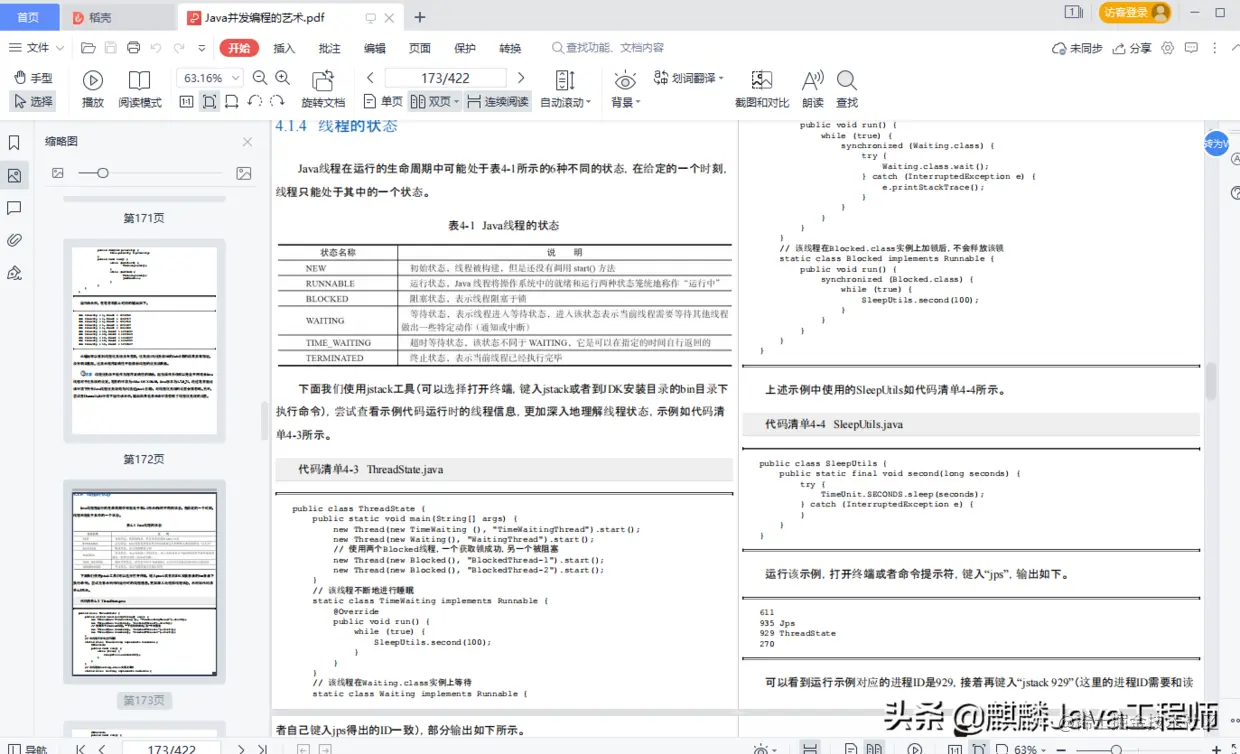Close the Java并发编程的艺术.pdf tab

click(x=391, y=17)
